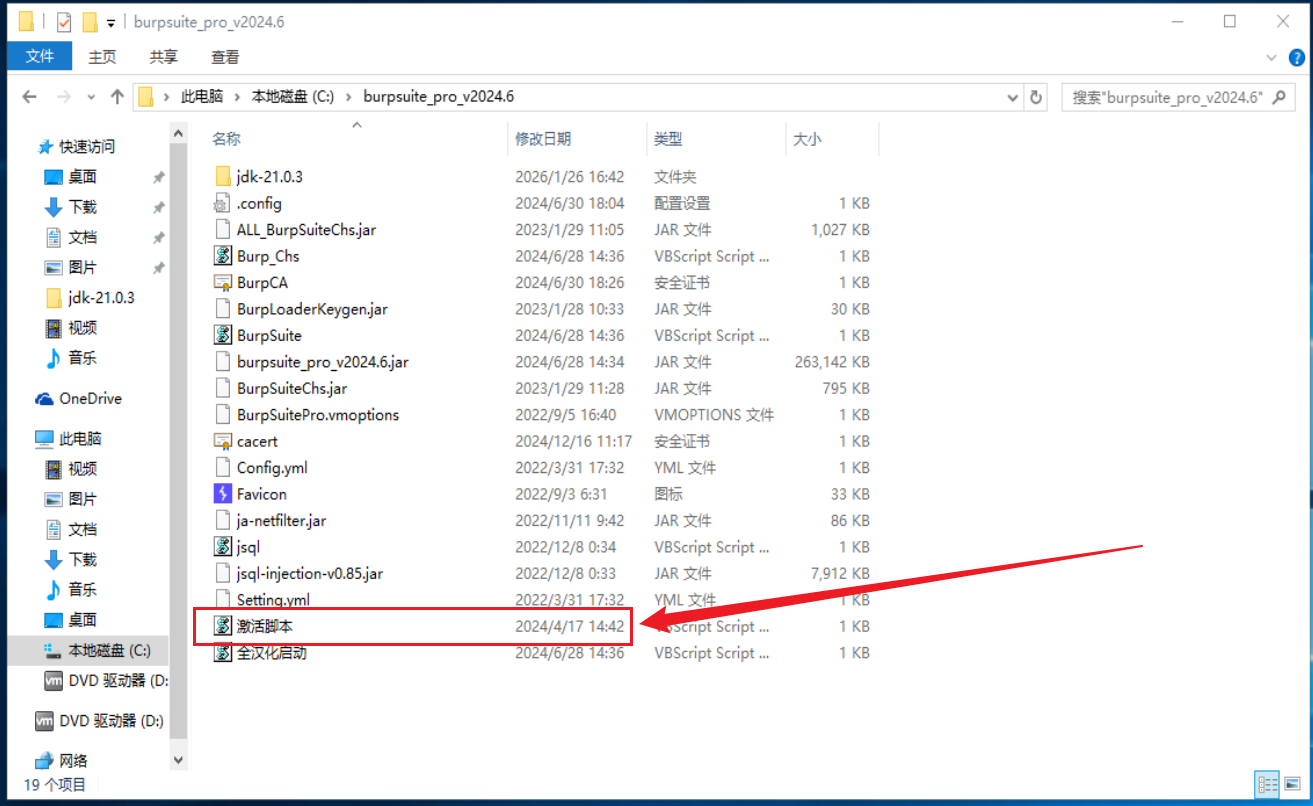Select the BurpSuiteChs.jar file name

[292, 388]
